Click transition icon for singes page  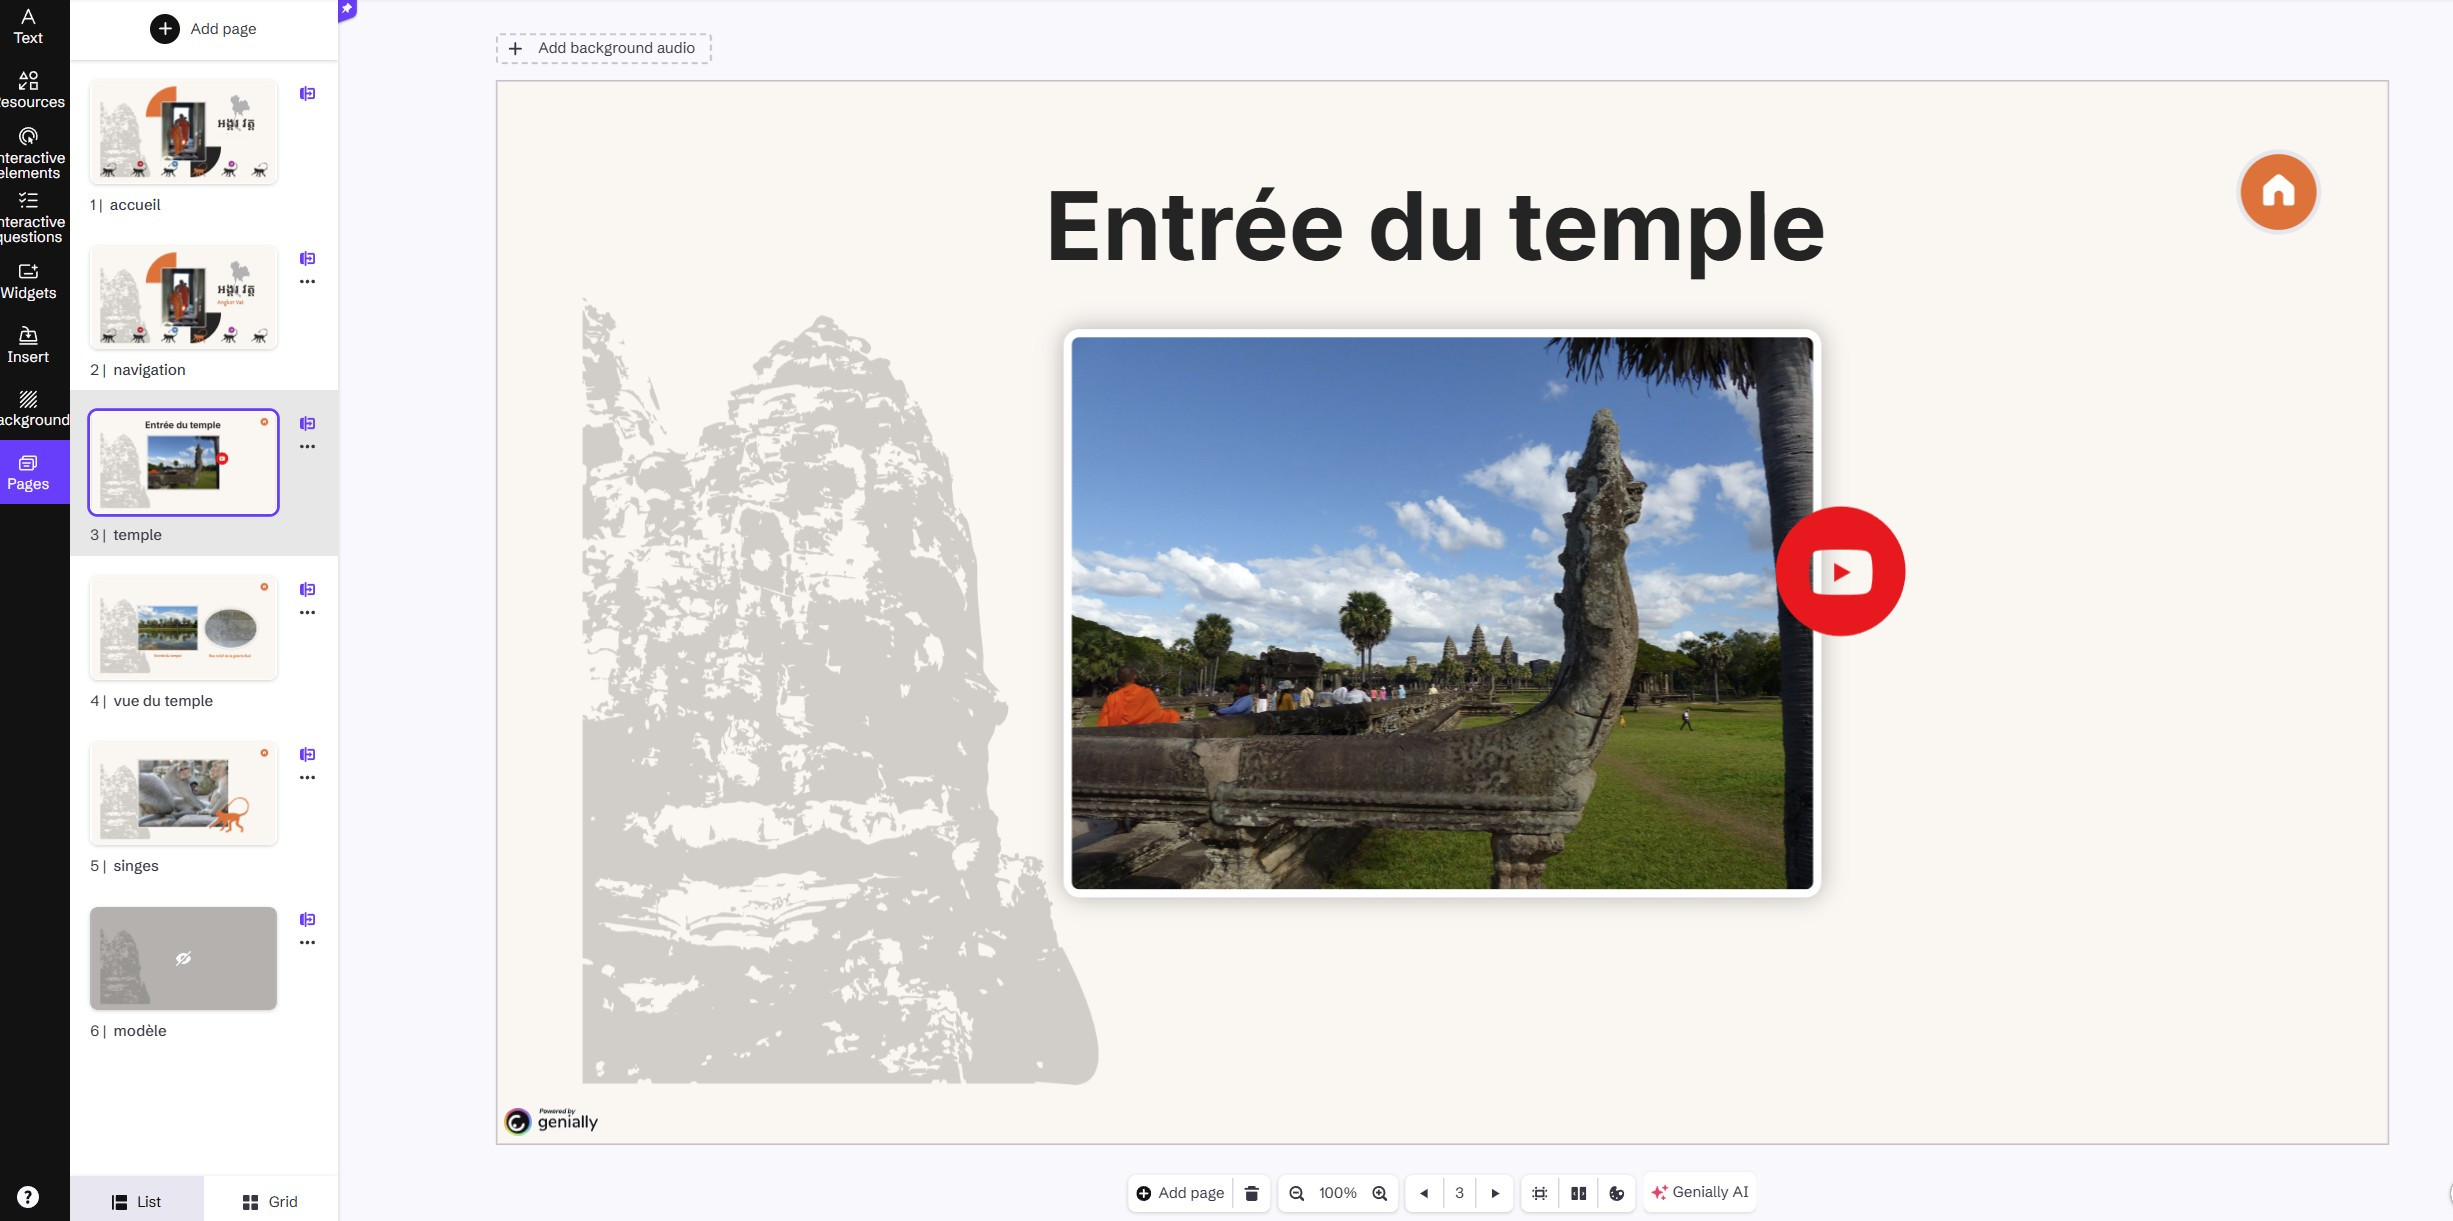[x=307, y=754]
